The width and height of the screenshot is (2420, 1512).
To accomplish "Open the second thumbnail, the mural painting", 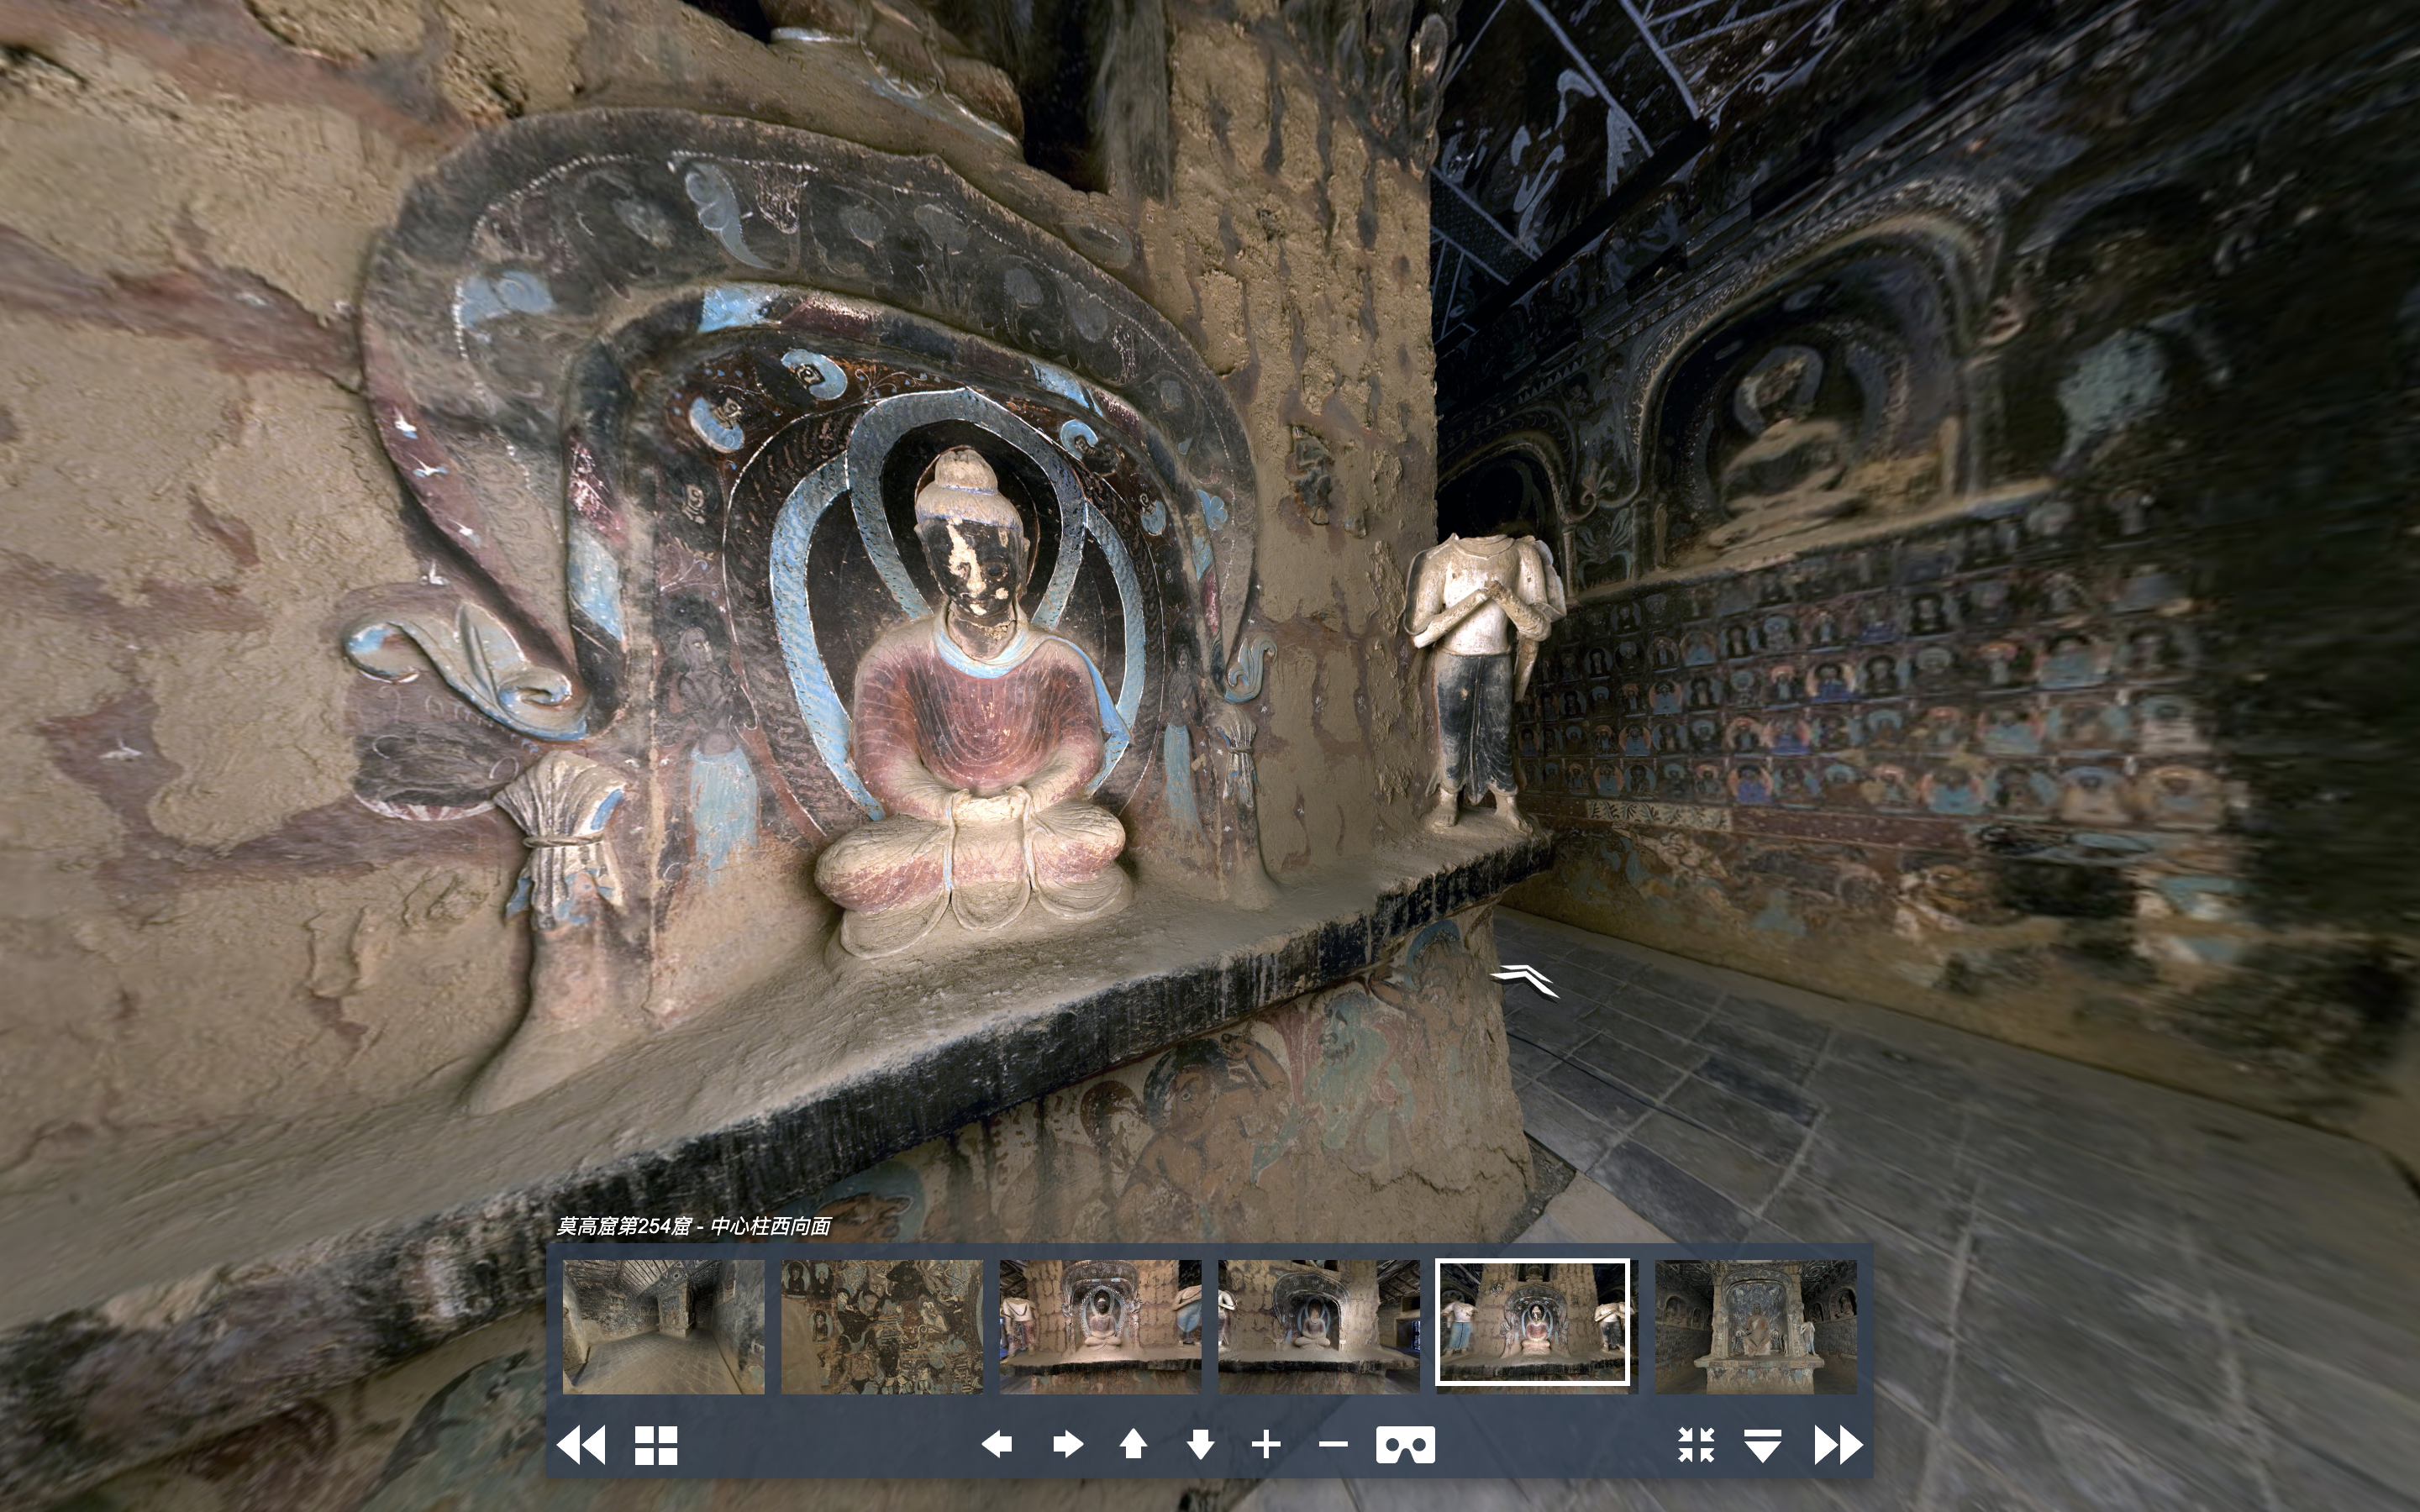I will (x=882, y=1326).
